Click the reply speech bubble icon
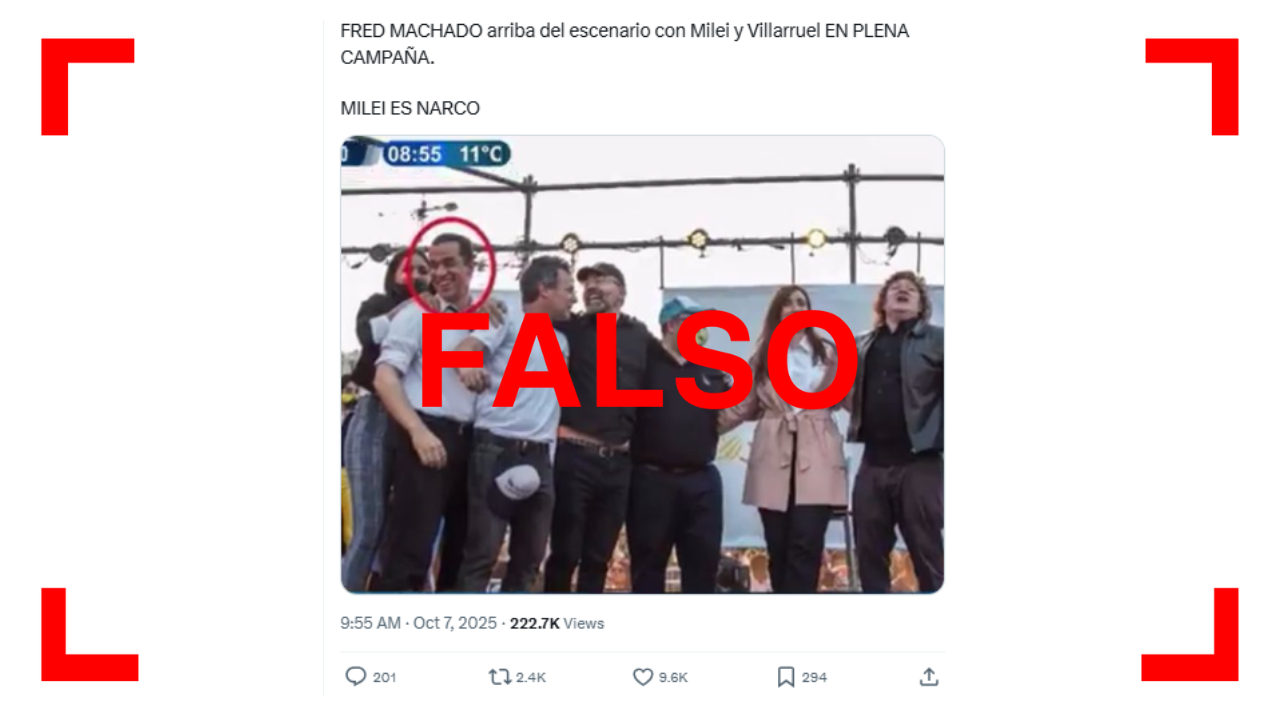The image size is (1280, 720). tap(355, 677)
